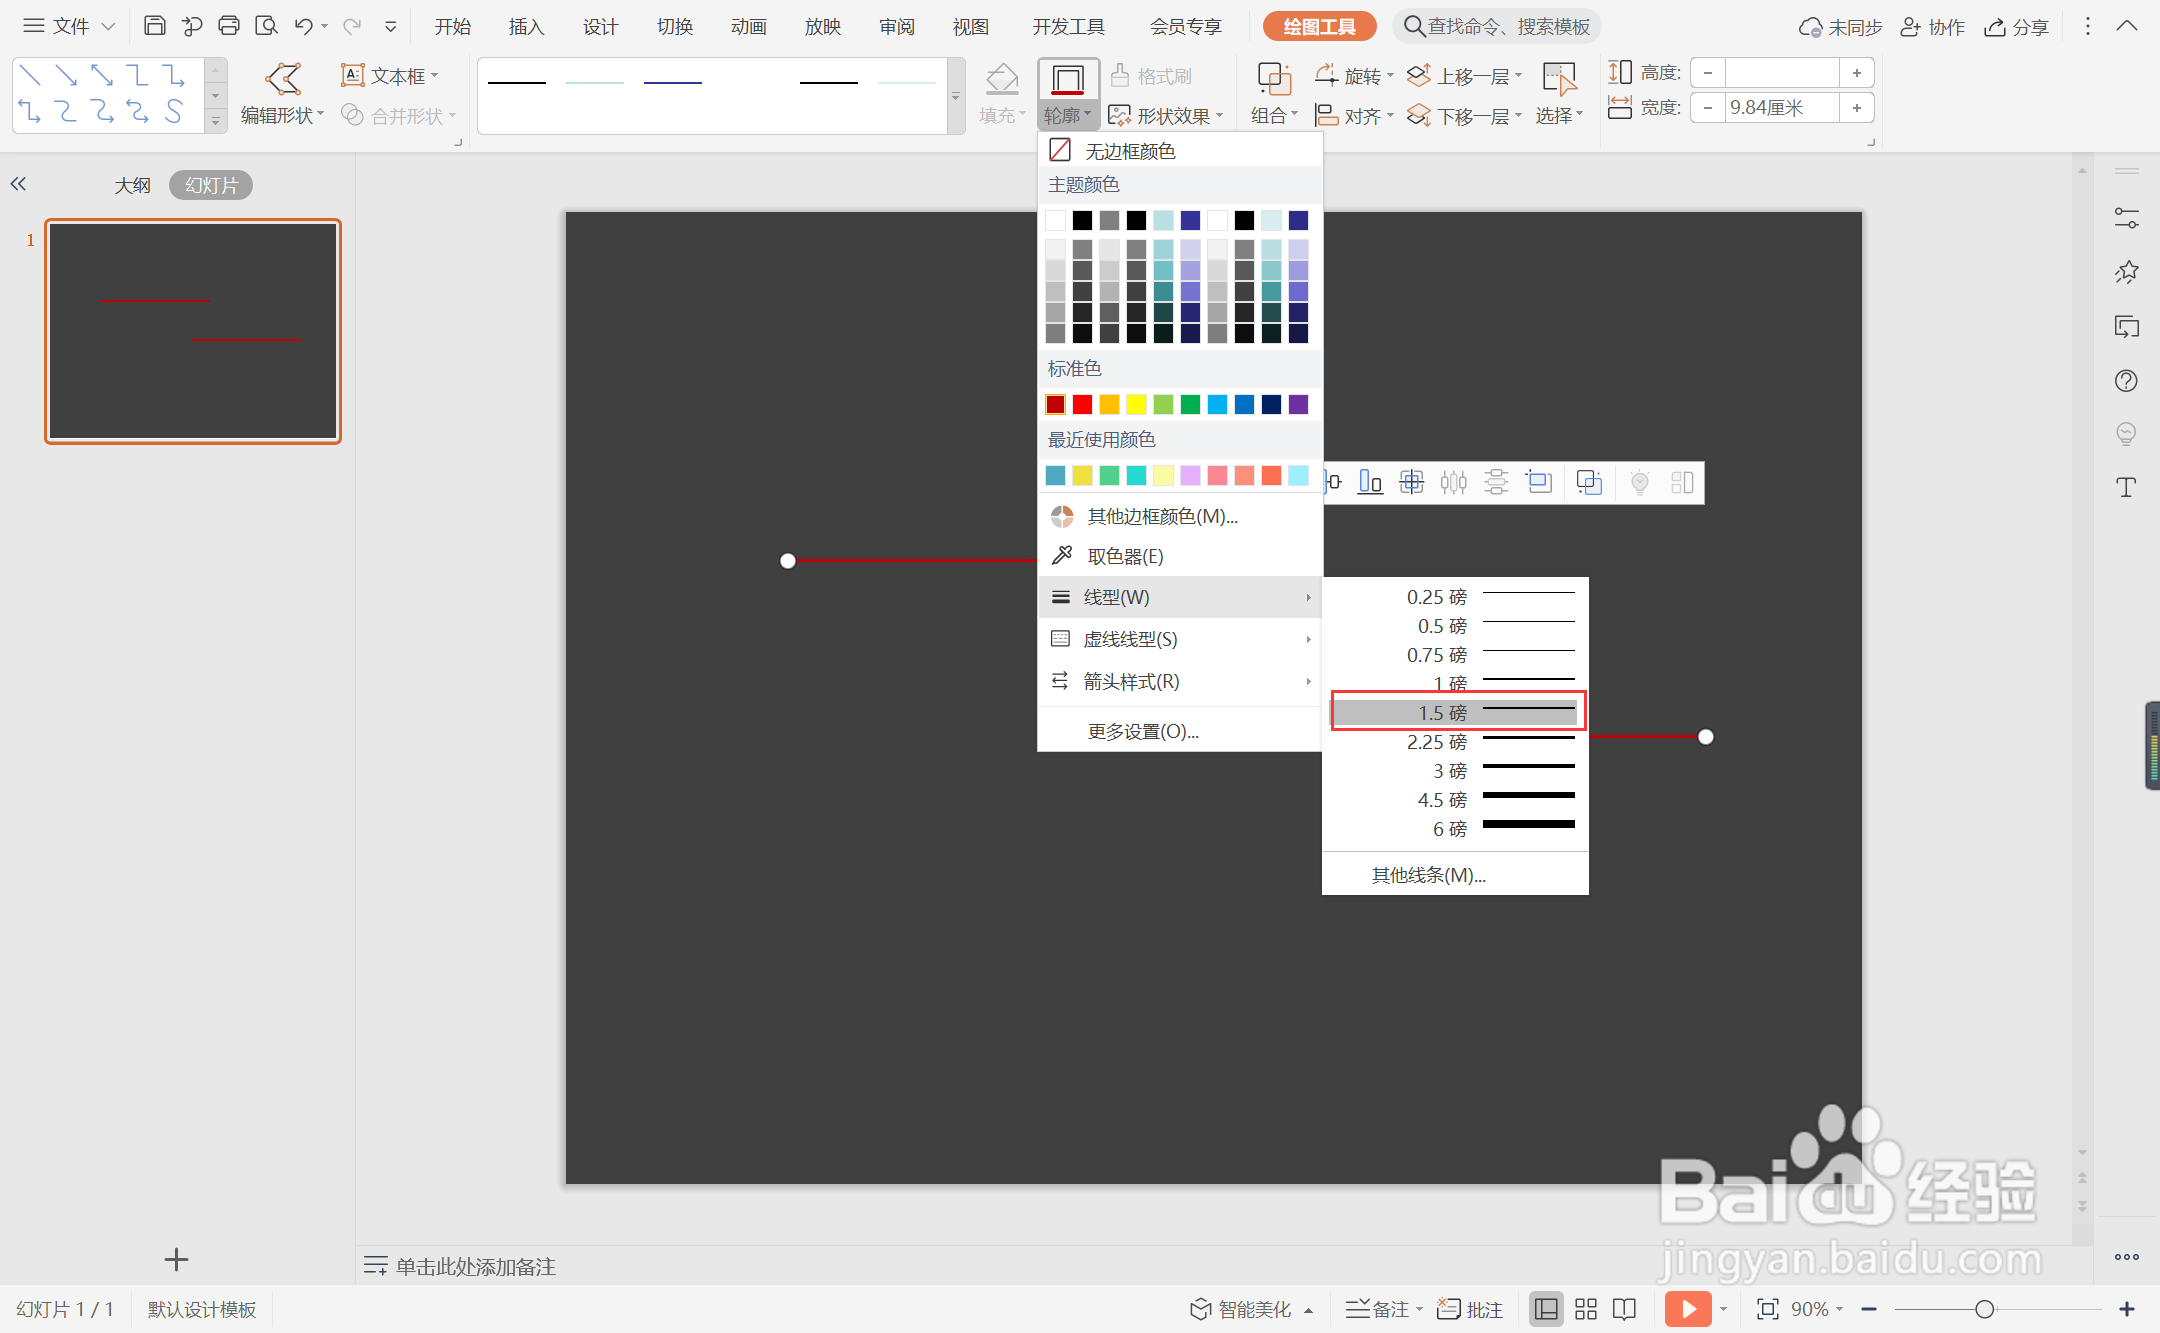Open the 插入 ribbon tab
This screenshot has height=1333, width=2160.
coord(526,26)
